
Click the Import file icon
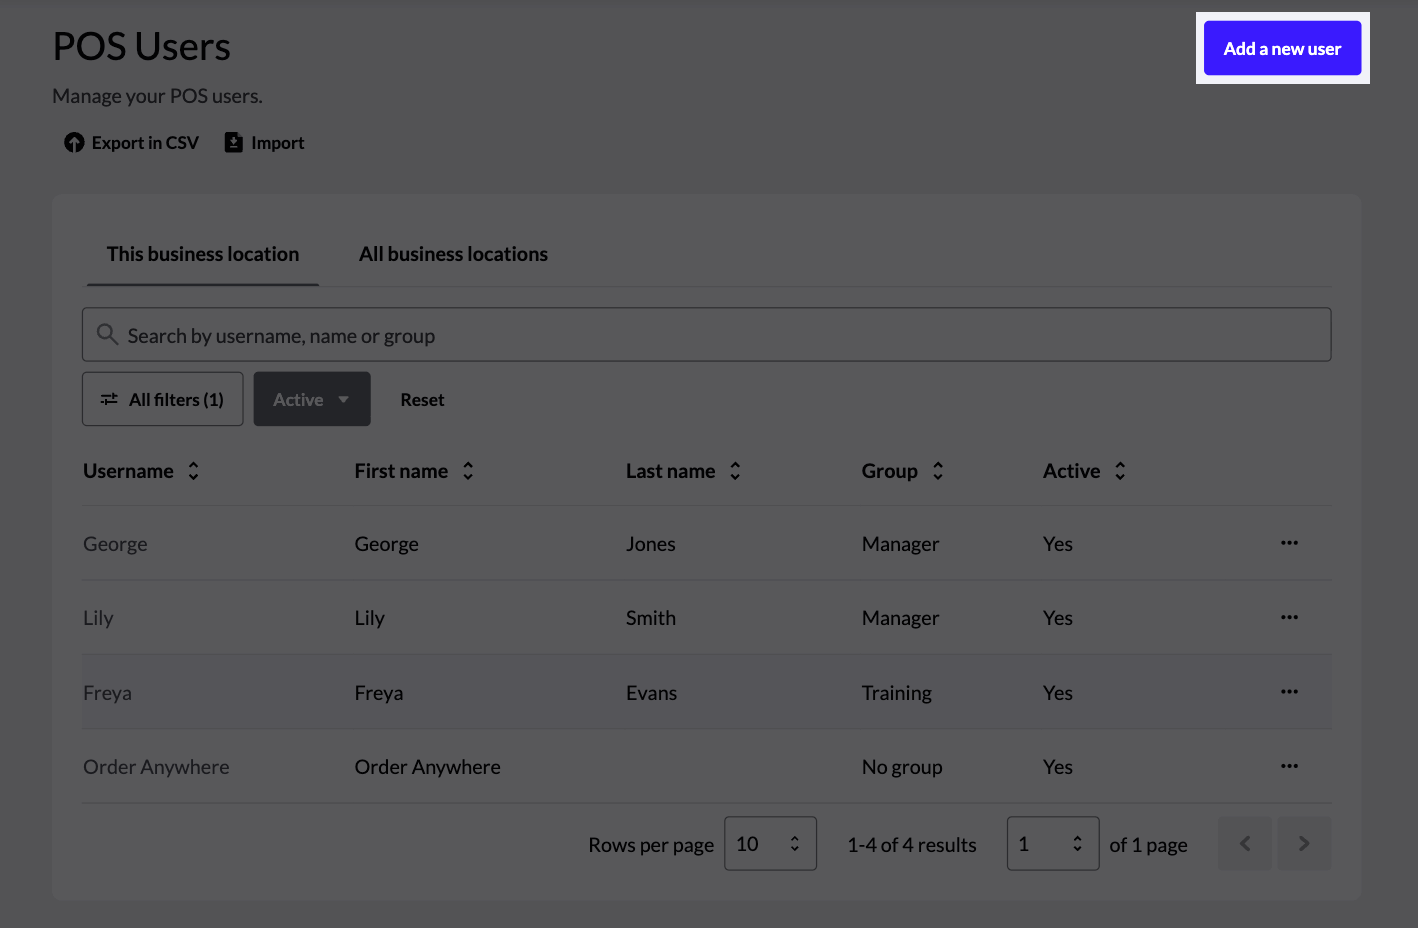pos(233,143)
